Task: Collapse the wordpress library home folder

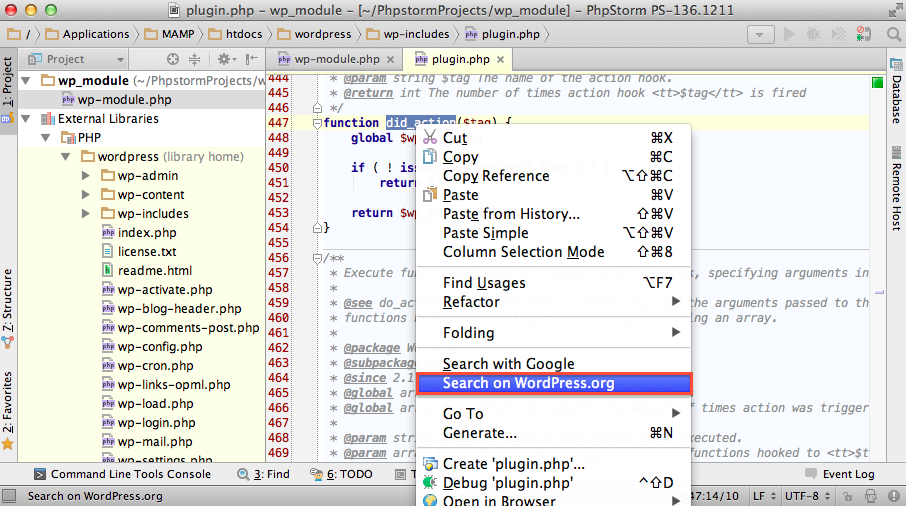Action: click(x=66, y=157)
